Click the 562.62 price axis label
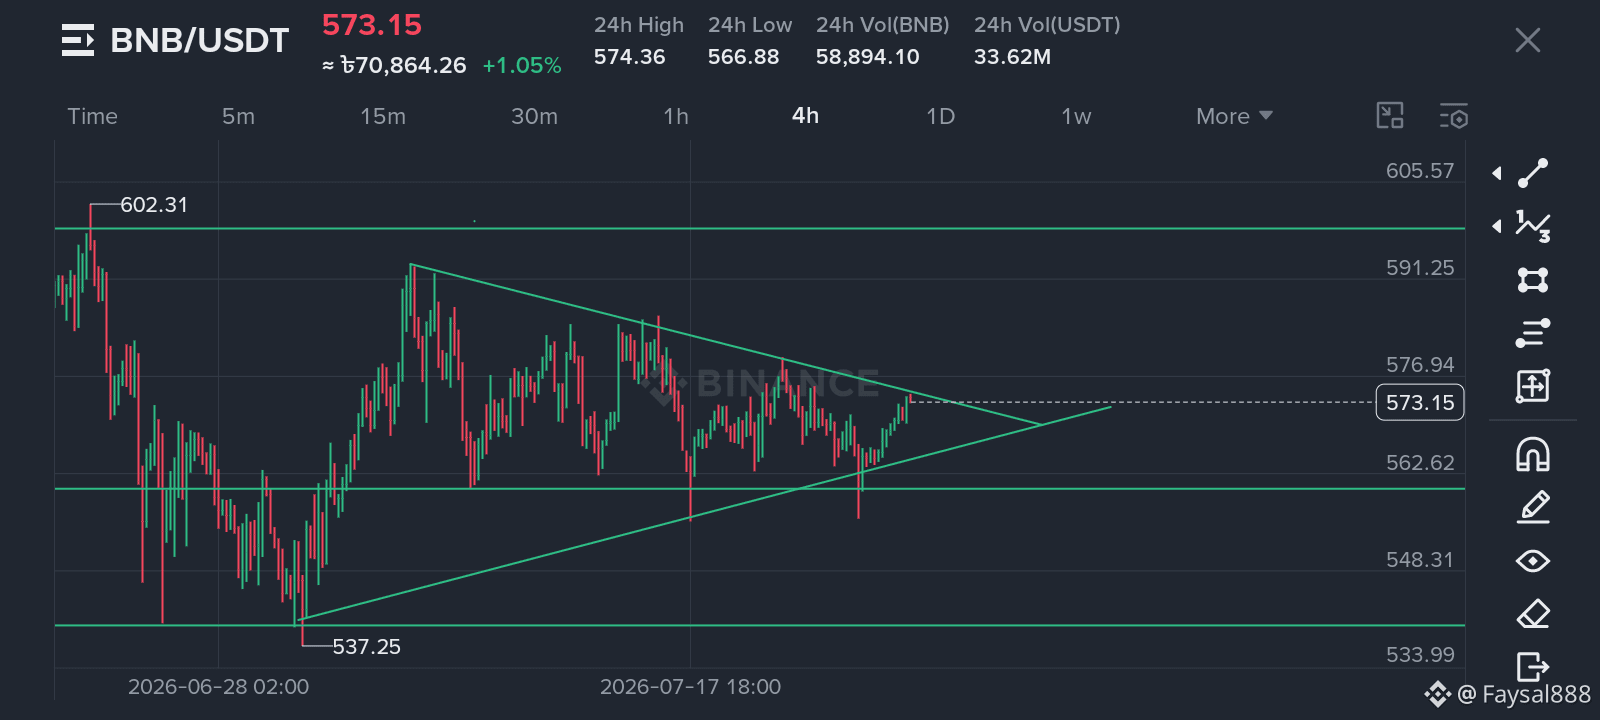The width and height of the screenshot is (1600, 720). (1420, 463)
